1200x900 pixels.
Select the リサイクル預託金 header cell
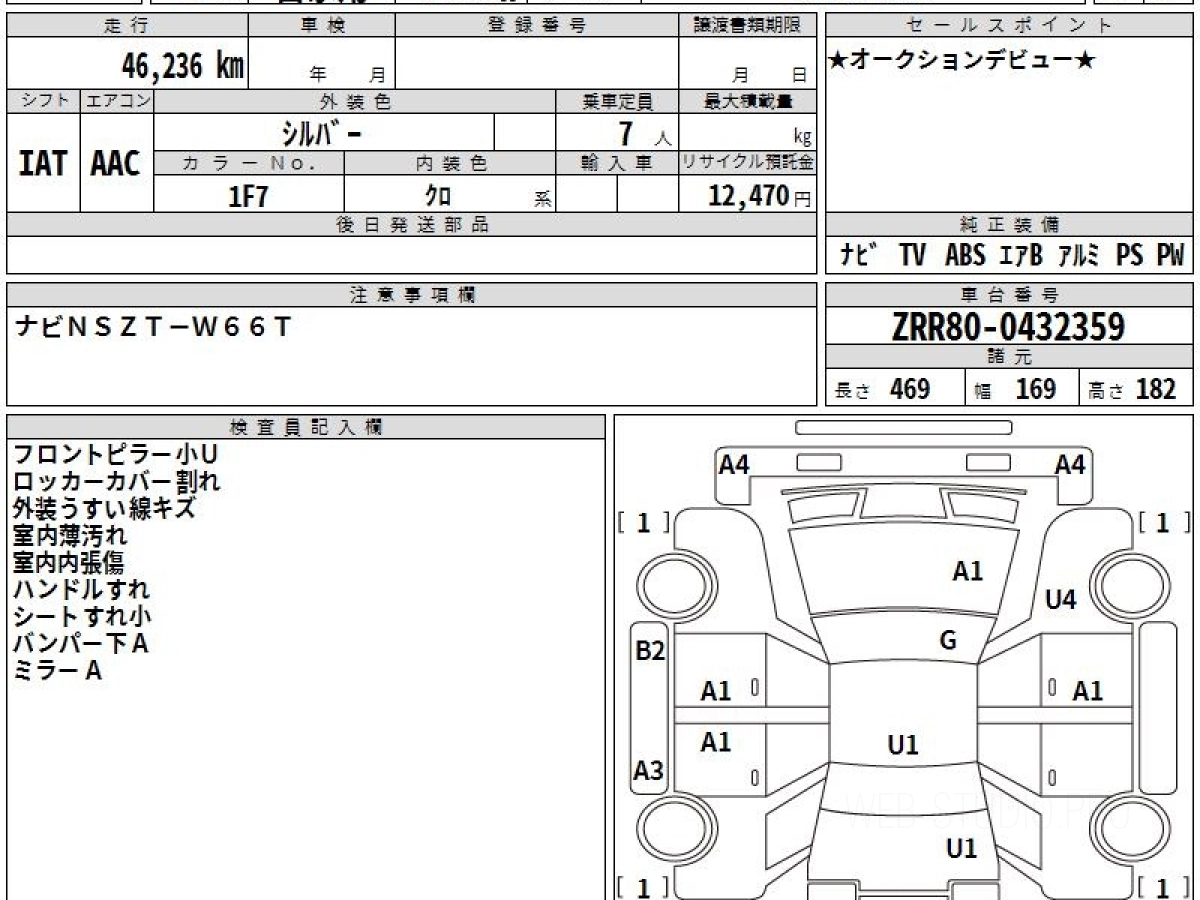[747, 163]
